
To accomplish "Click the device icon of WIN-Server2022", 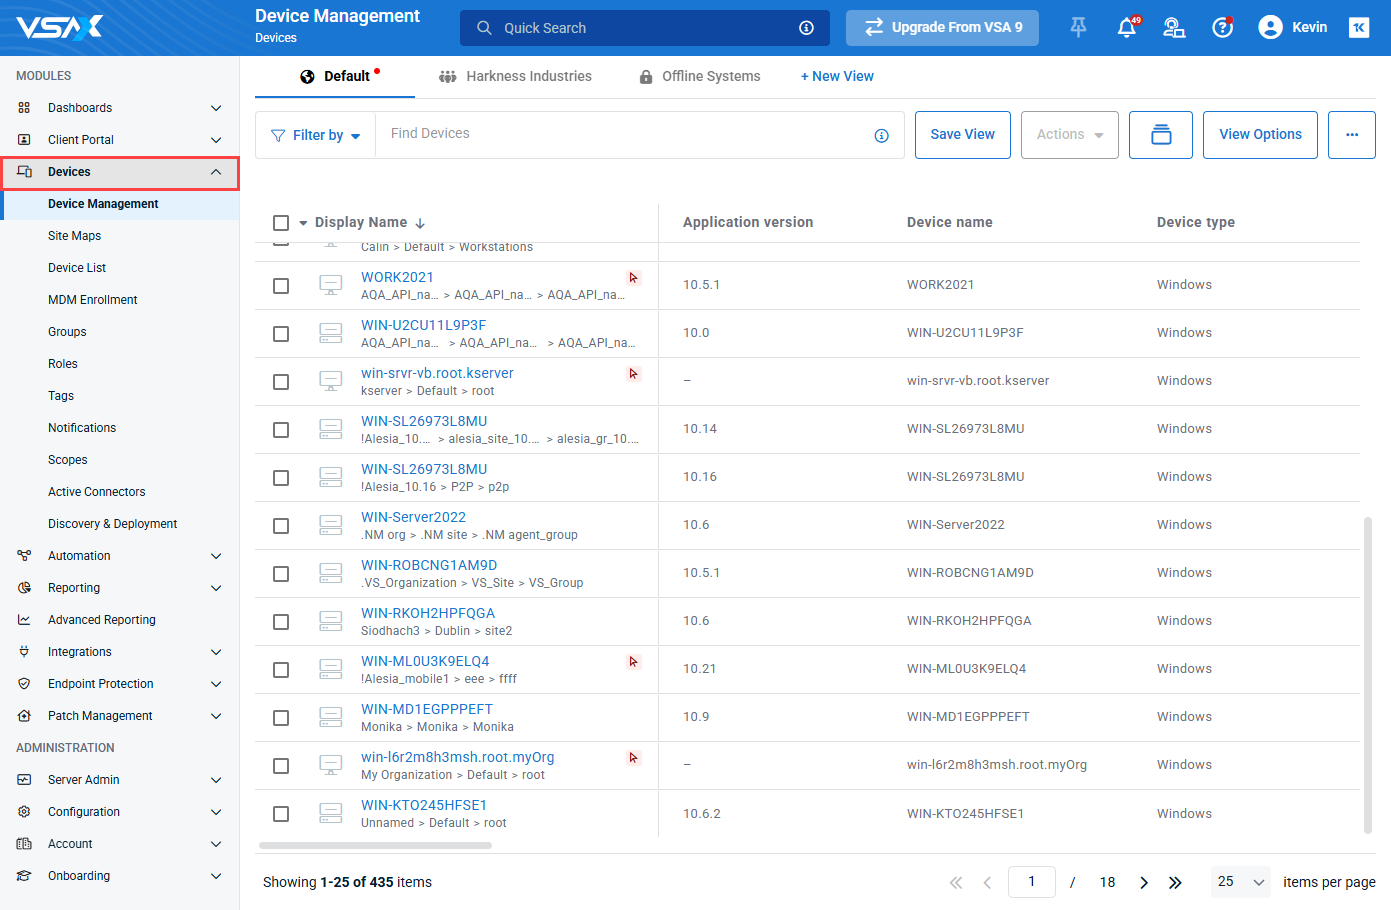I will [331, 525].
